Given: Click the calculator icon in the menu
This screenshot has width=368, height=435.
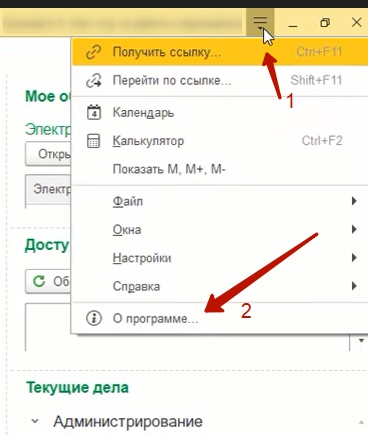Looking at the screenshot, I should pos(93,141).
